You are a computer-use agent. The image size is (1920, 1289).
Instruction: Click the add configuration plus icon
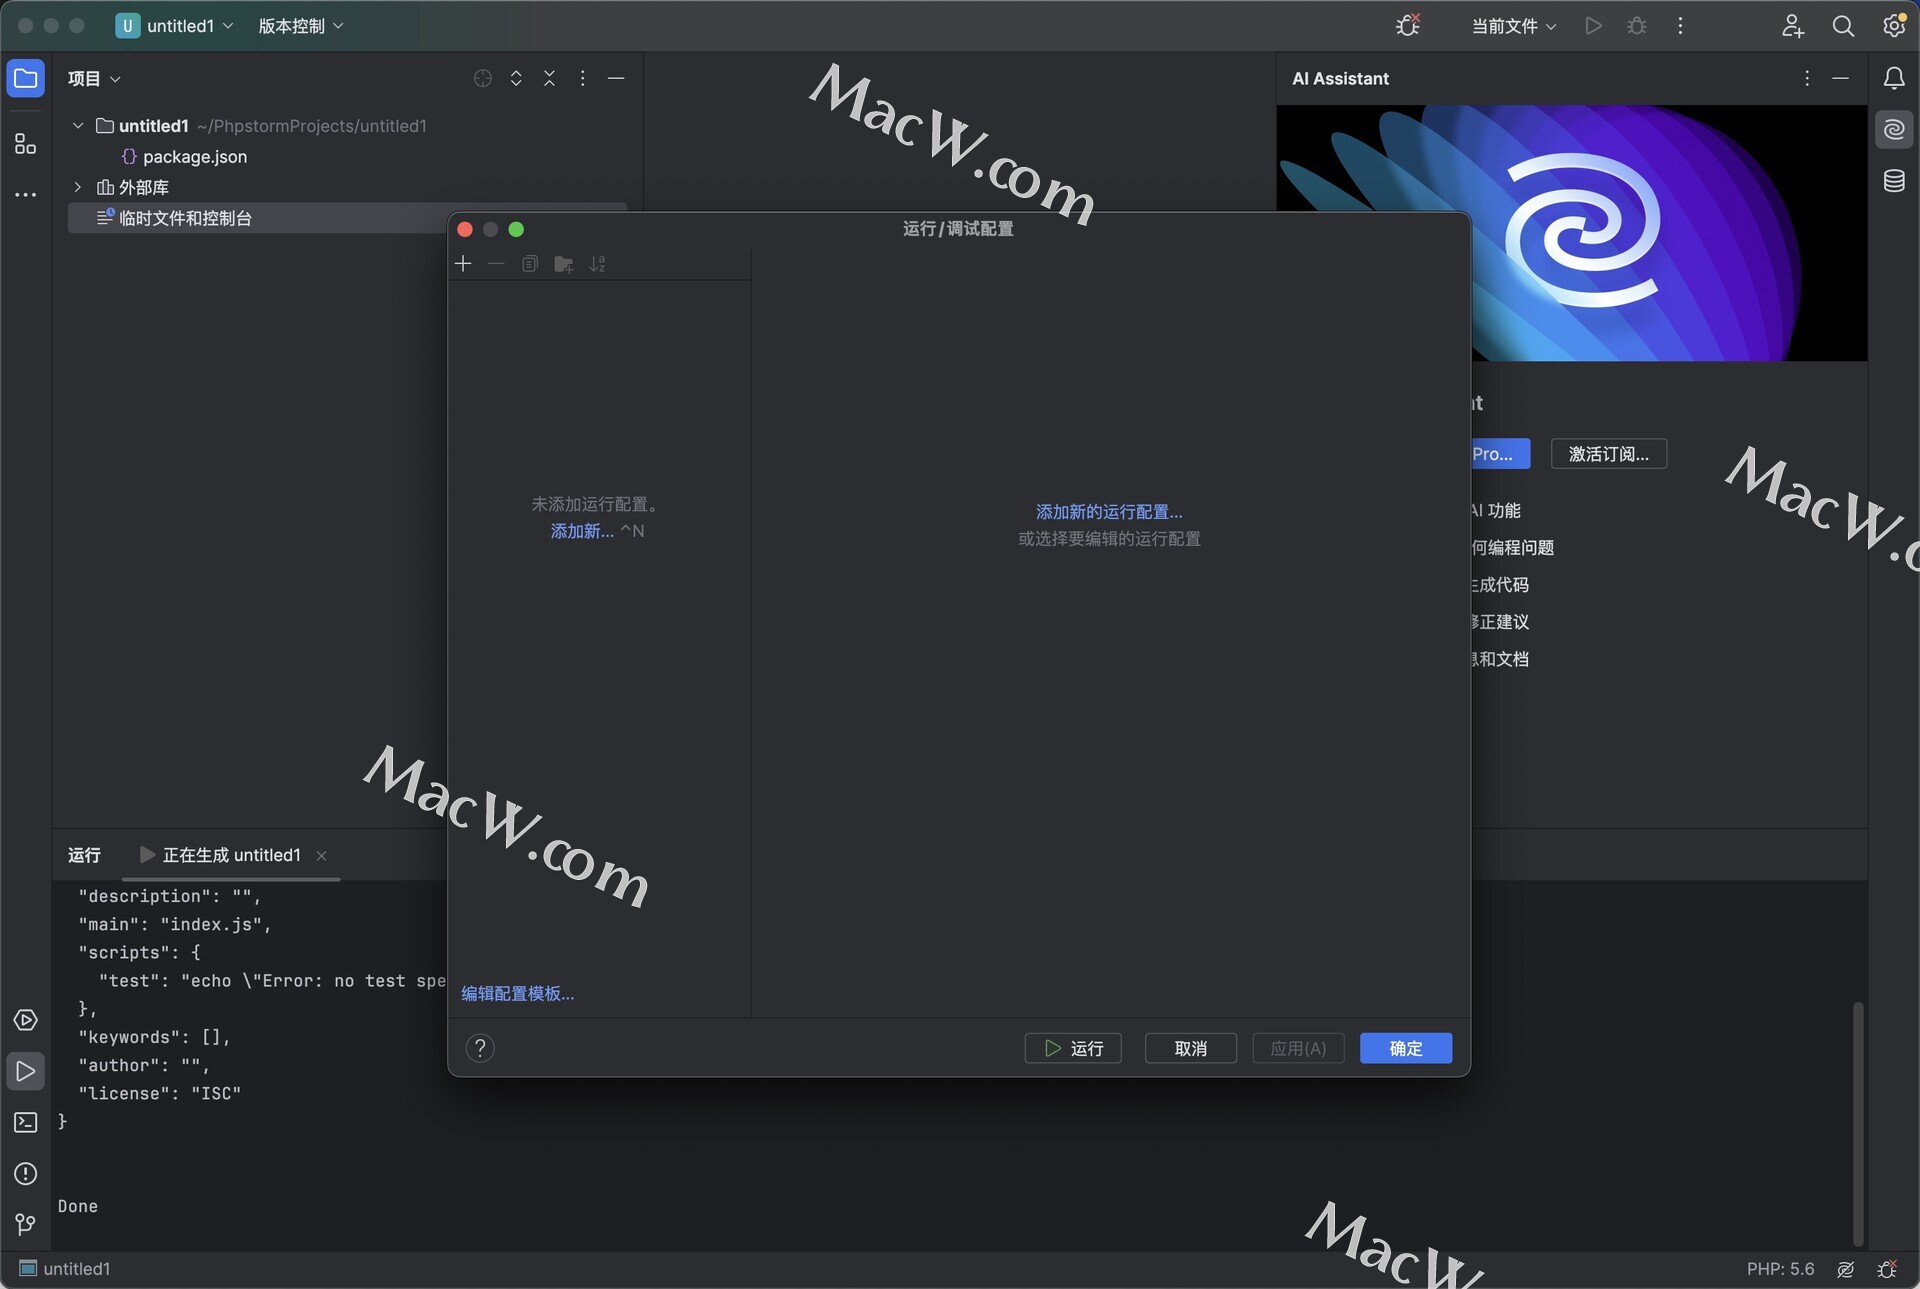coord(463,263)
